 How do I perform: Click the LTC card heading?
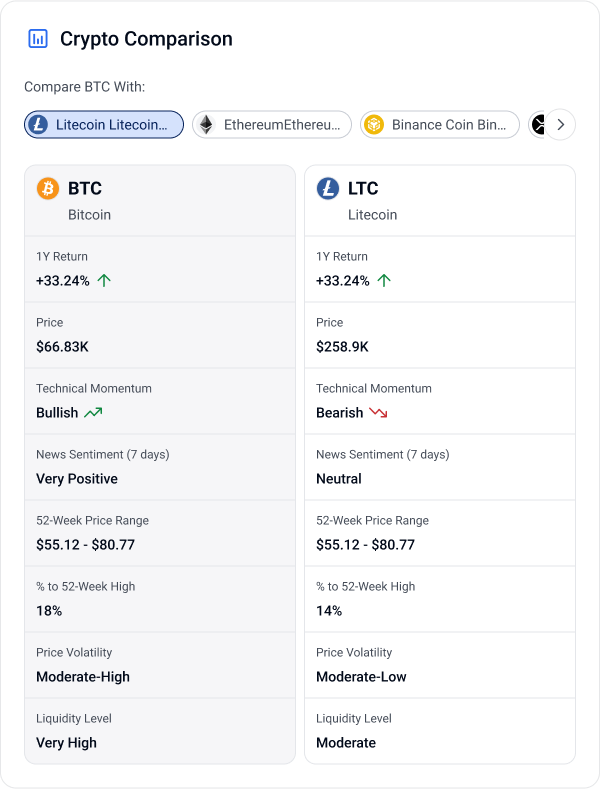coord(363,188)
